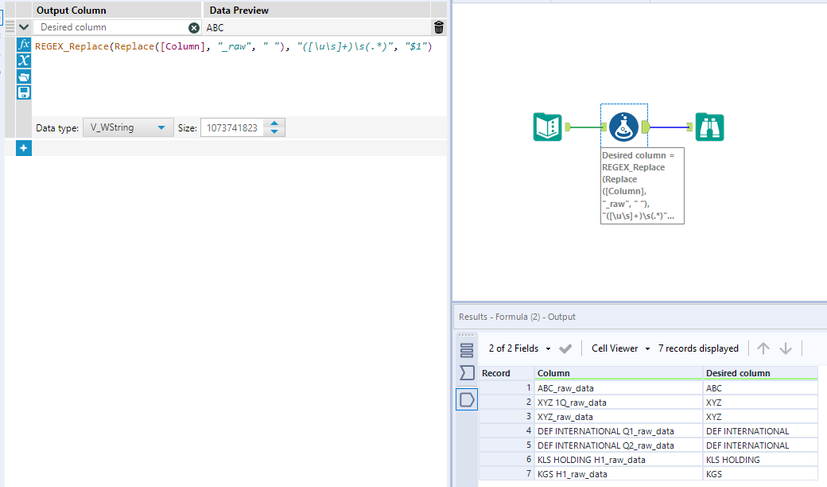Open the 2 of 2 Fields dropdown
The width and height of the screenshot is (827, 487).
519,349
